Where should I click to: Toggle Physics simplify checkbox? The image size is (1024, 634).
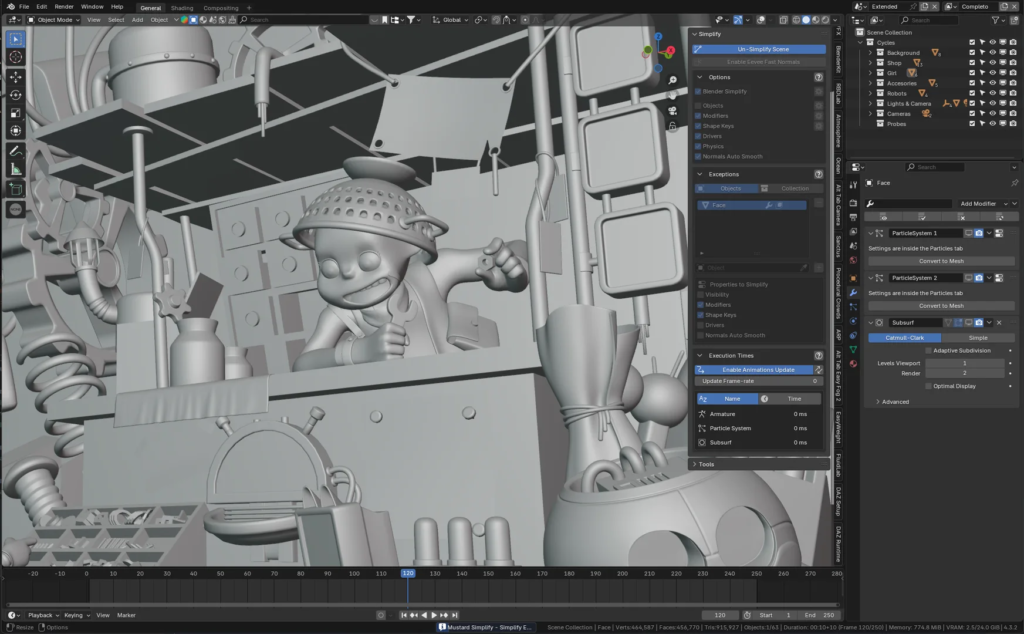point(698,146)
